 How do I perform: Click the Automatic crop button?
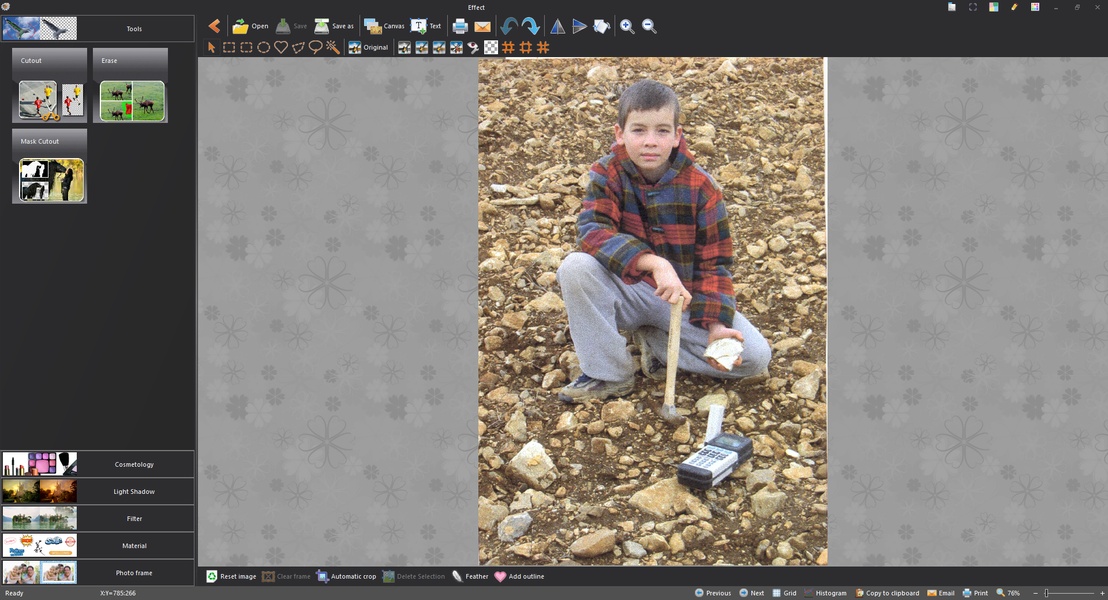346,576
